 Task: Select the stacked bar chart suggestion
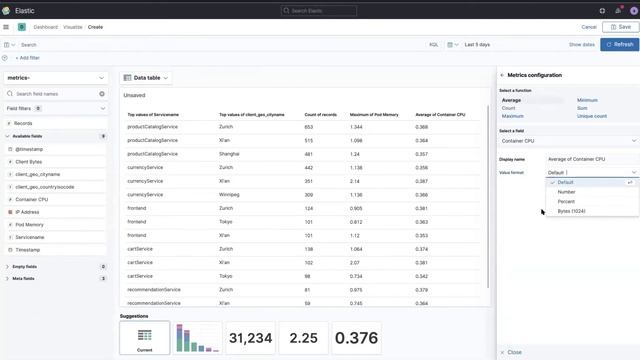(198, 338)
